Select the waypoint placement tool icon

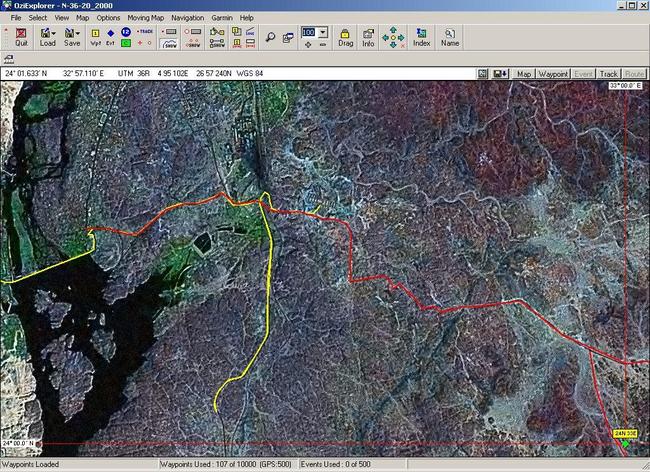(x=95, y=37)
